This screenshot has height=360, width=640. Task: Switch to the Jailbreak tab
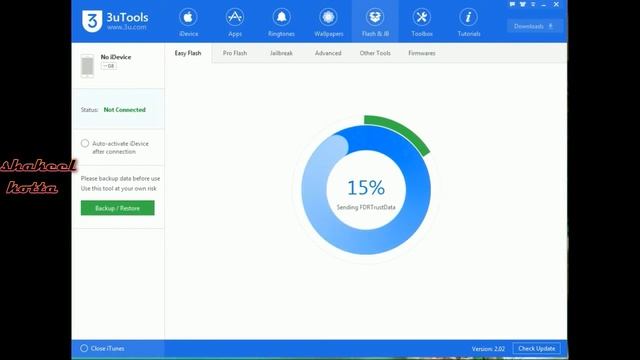281,53
